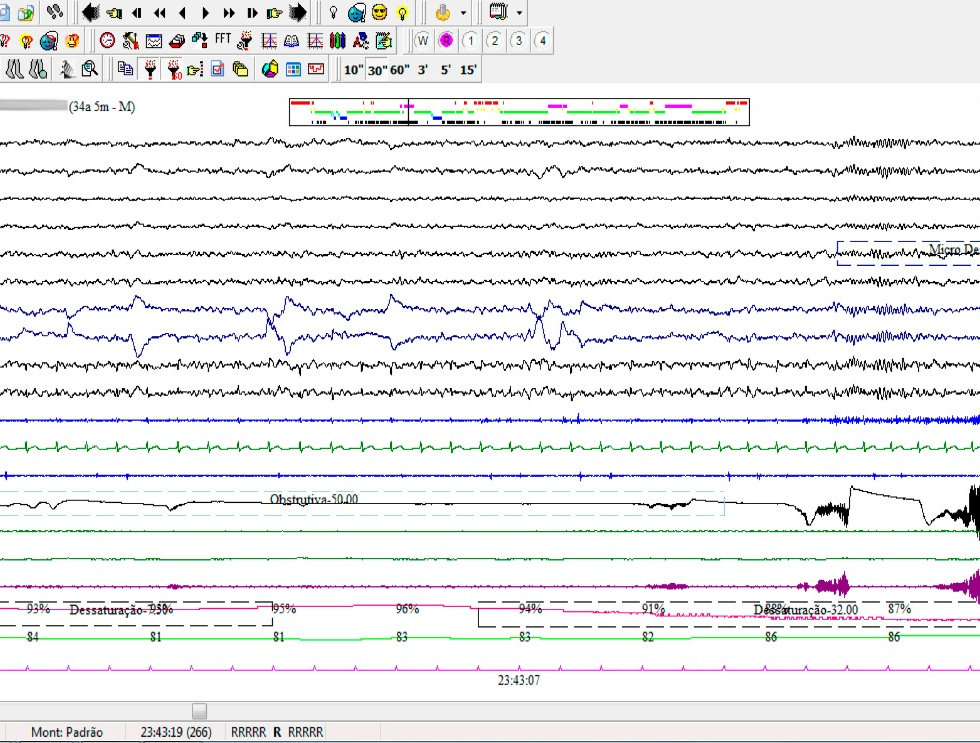Score epoch as stage 4
The width and height of the screenshot is (980, 743).
(542, 41)
